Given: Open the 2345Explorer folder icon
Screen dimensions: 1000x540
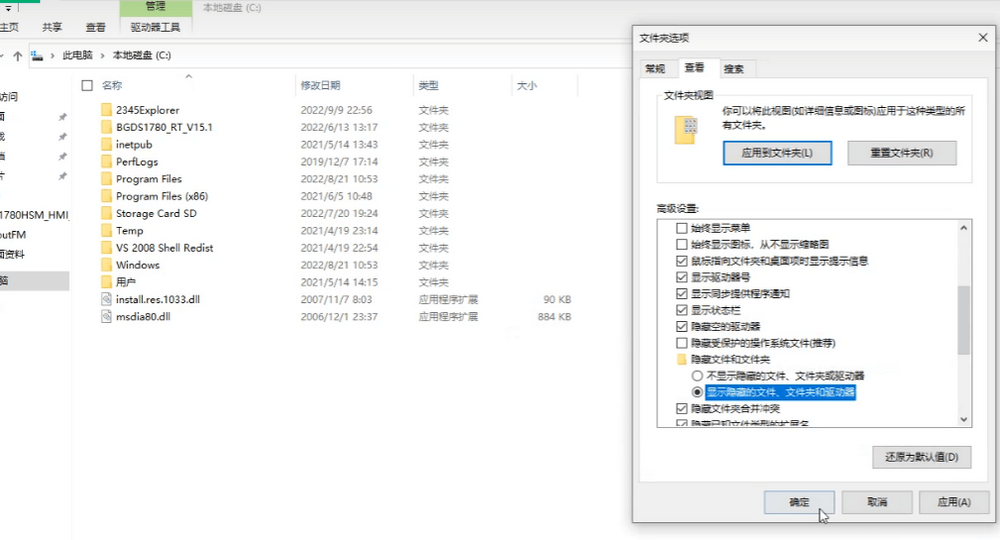Looking at the screenshot, I should pos(107,110).
